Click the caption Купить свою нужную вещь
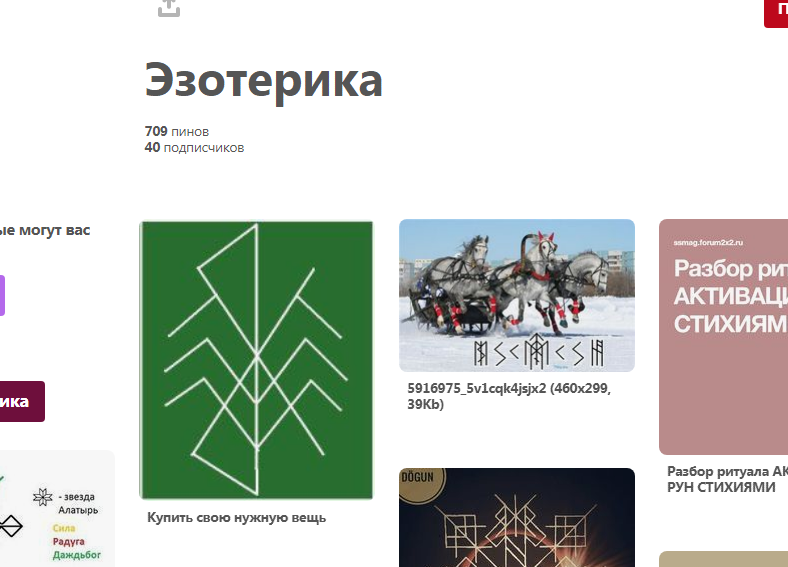Image resolution: width=788 pixels, height=567 pixels. [x=237, y=517]
